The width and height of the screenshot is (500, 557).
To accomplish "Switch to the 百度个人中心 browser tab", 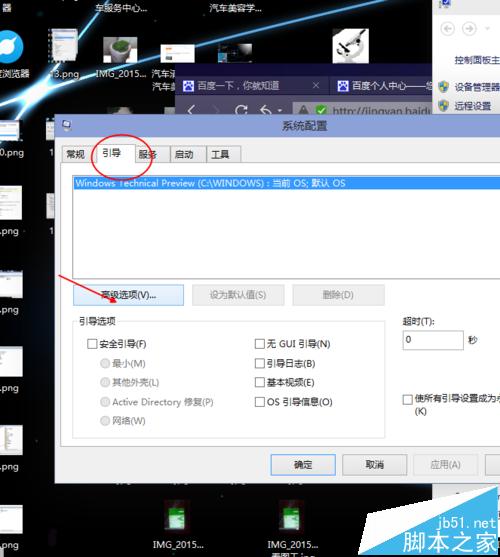I will 384,86.
